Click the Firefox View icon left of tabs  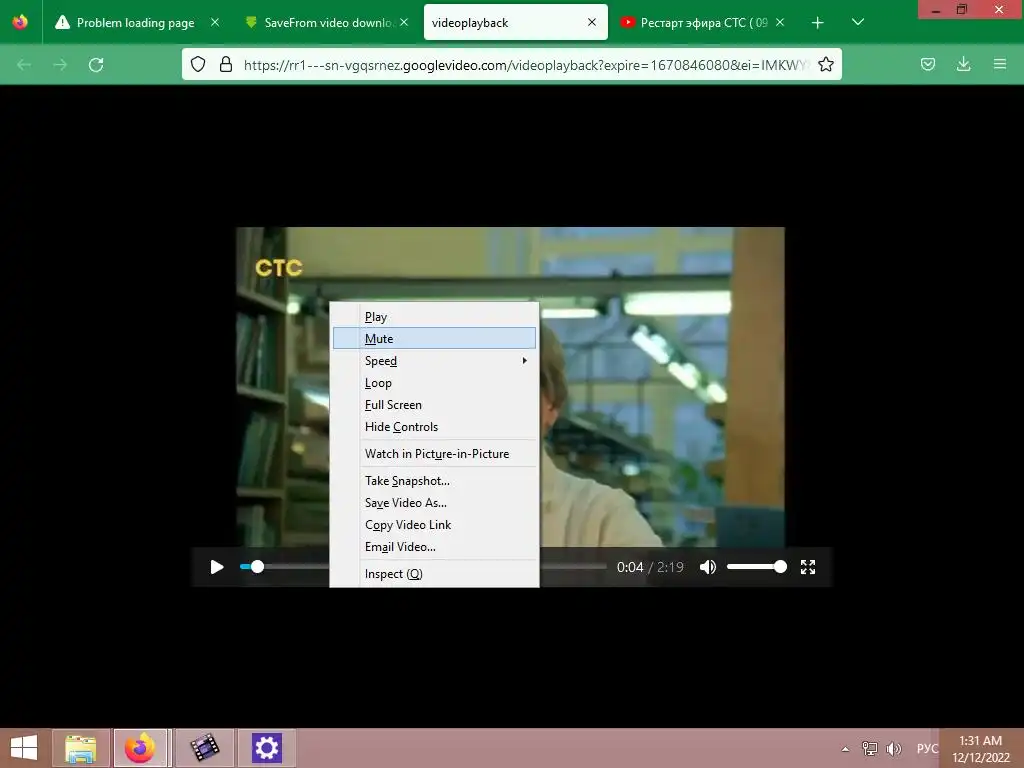[20, 22]
